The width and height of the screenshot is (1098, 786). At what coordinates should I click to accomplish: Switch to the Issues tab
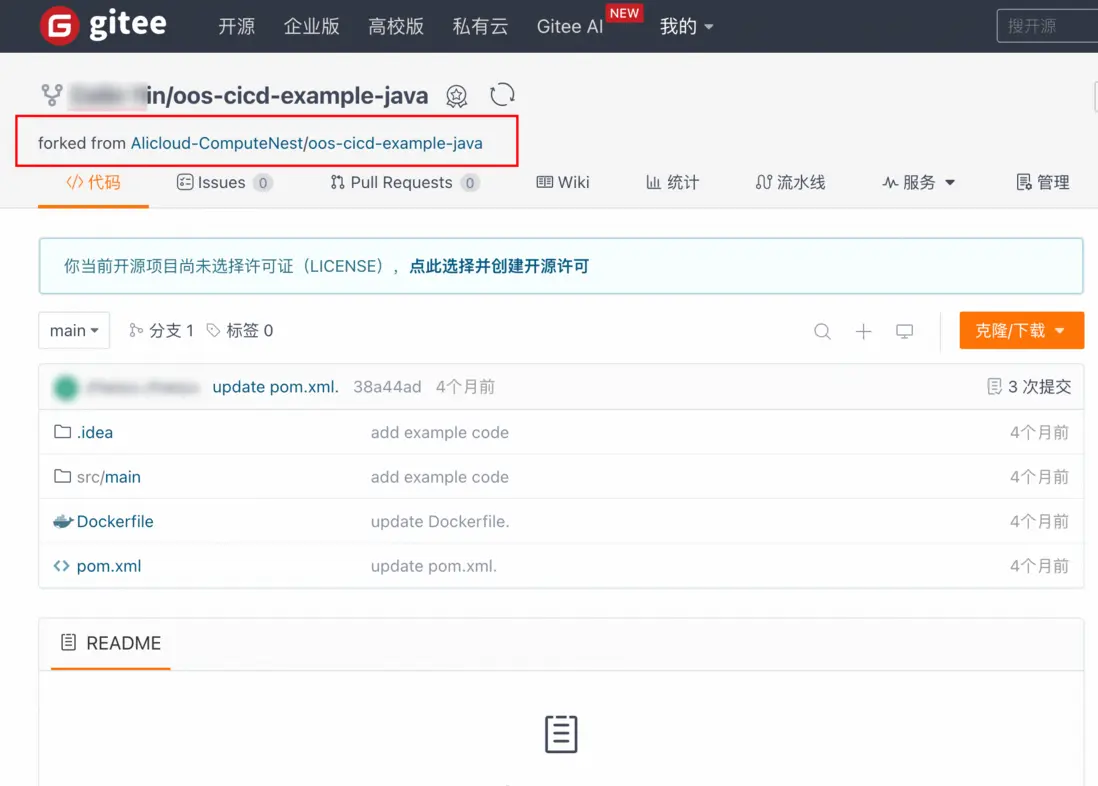coord(224,183)
